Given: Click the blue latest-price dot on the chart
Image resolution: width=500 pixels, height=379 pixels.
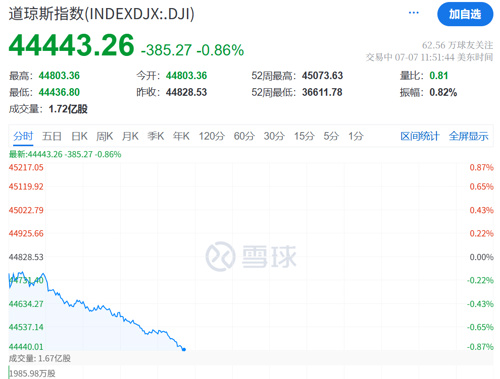Looking at the screenshot, I should tap(184, 349).
